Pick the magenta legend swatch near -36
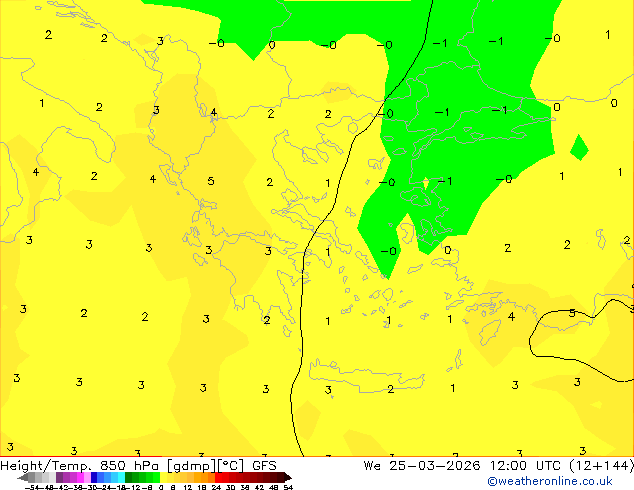Screen dimensions: 634x490 coord(80,477)
